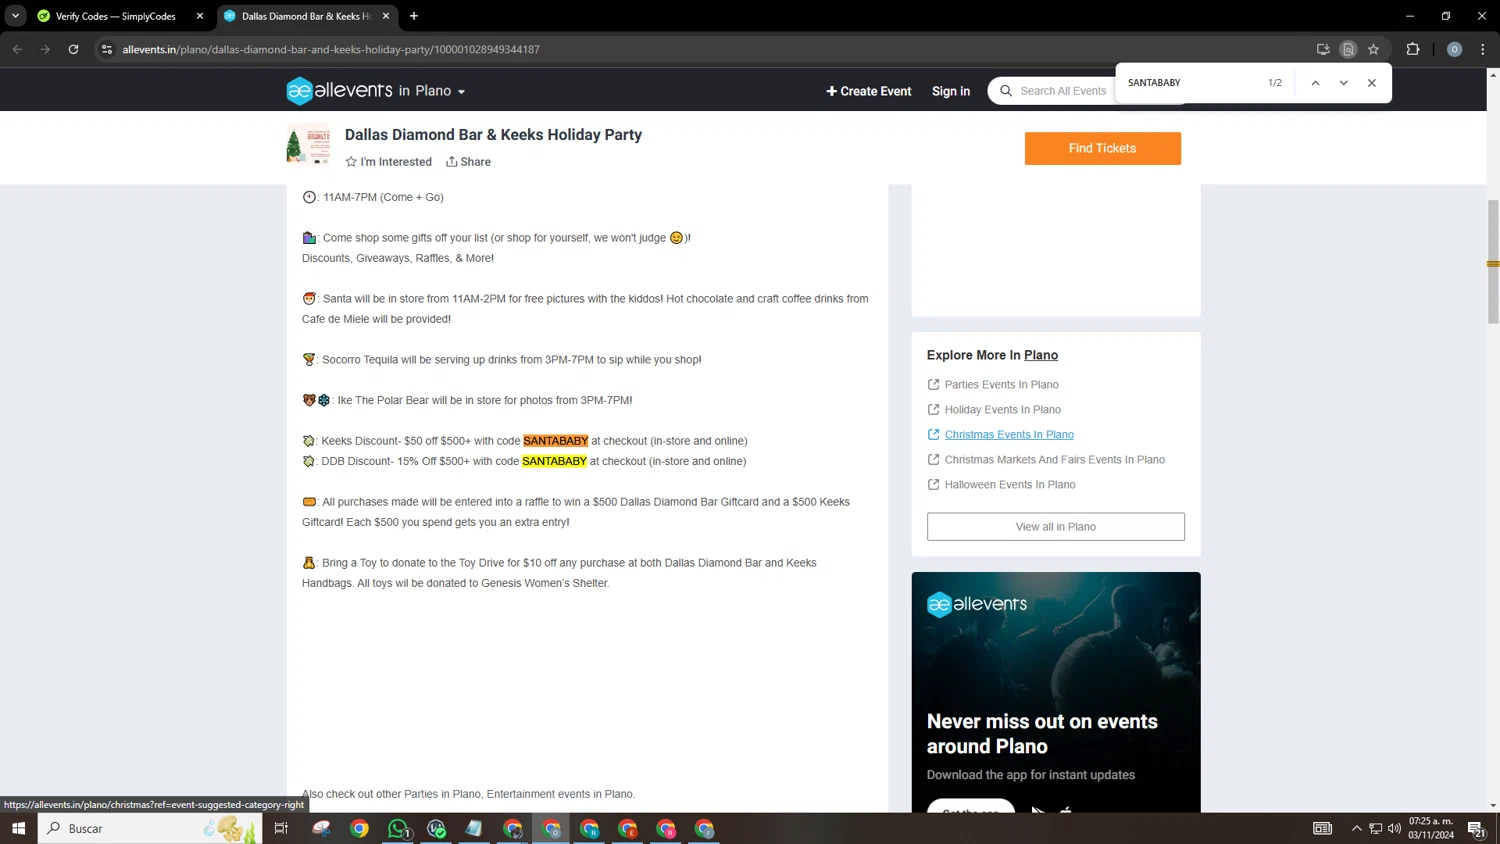Screen dimensions: 1500x844
Task: Click the address bar URL
Action: click(330, 49)
